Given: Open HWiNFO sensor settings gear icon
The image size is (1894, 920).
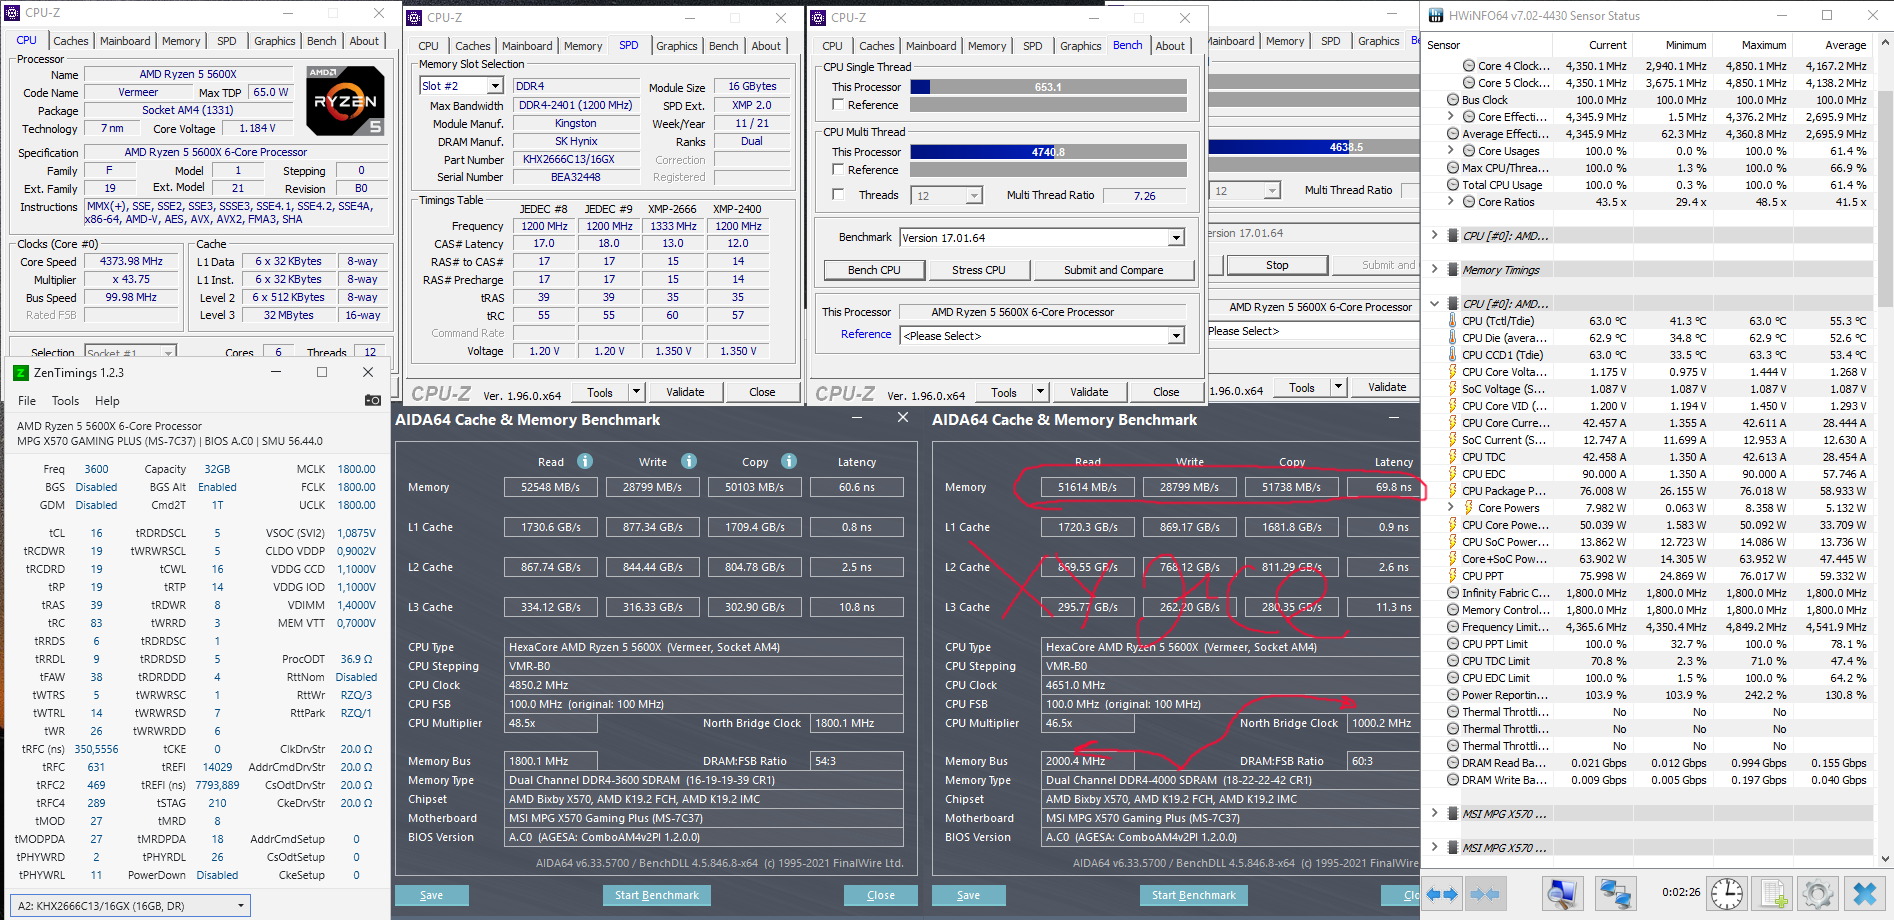Looking at the screenshot, I should click(x=1818, y=894).
